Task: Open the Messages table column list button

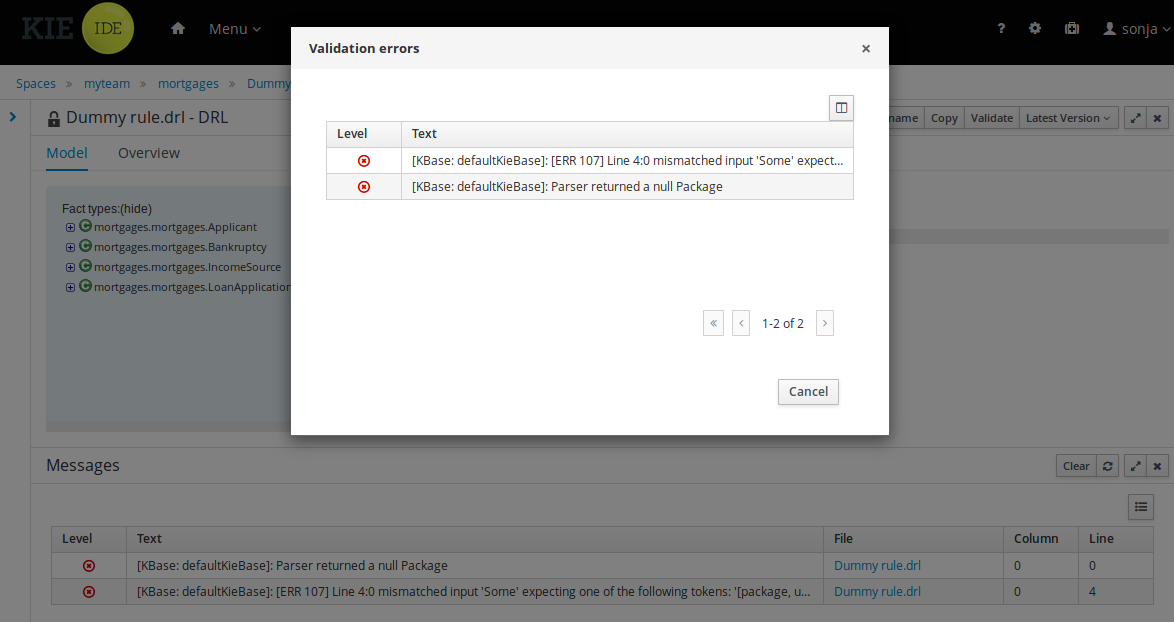Action: 1140,507
